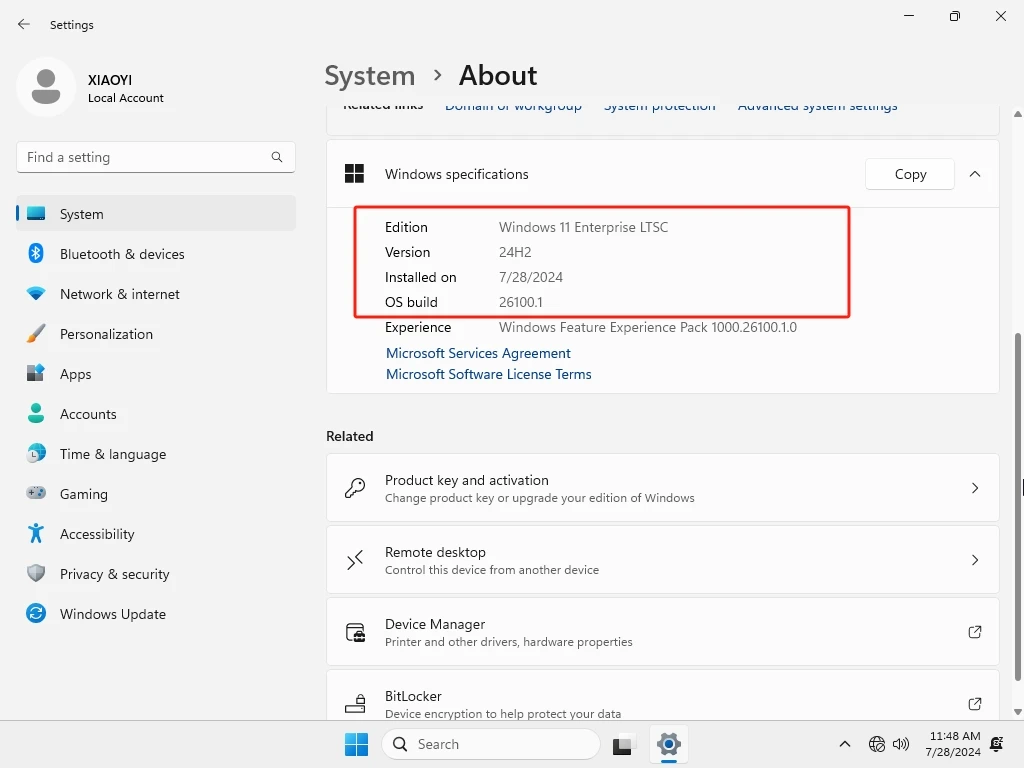This screenshot has height=768, width=1024.
Task: Click the Settings gear taskbar icon
Action: [x=669, y=744]
